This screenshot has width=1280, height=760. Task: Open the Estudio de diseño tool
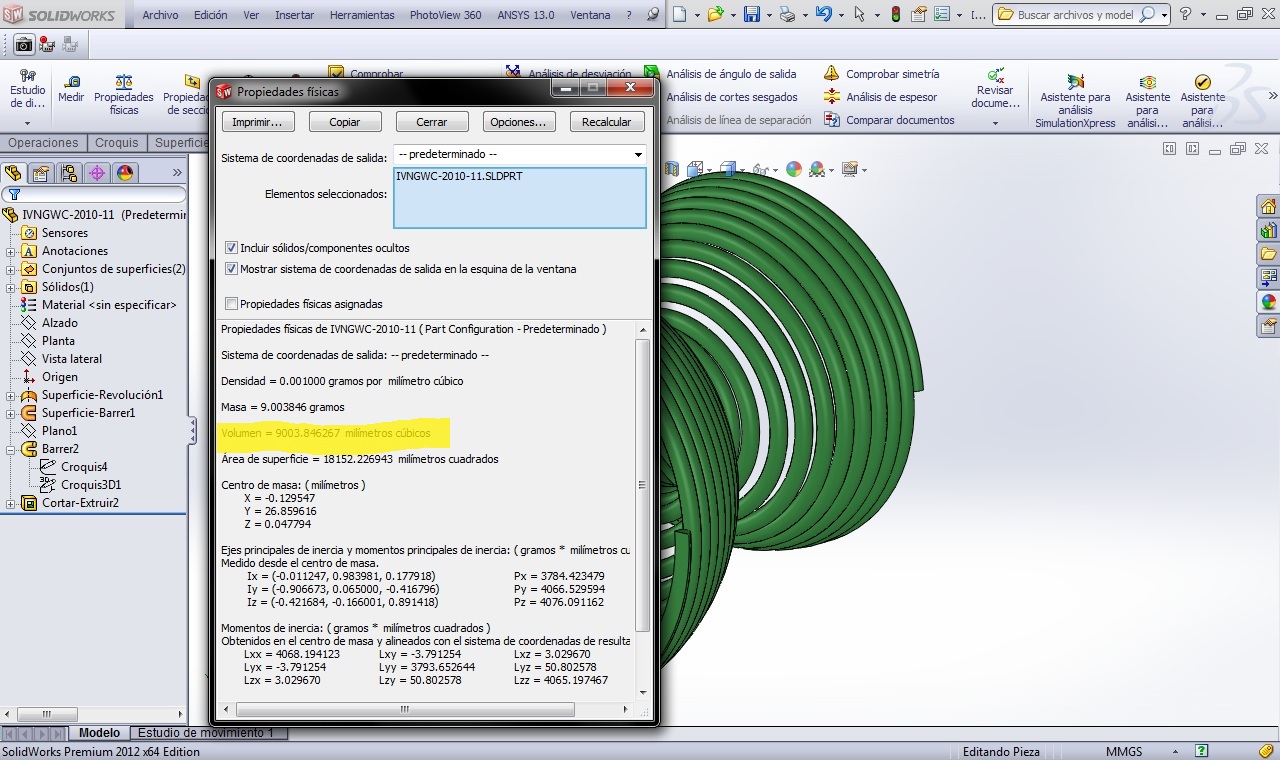pos(28,88)
